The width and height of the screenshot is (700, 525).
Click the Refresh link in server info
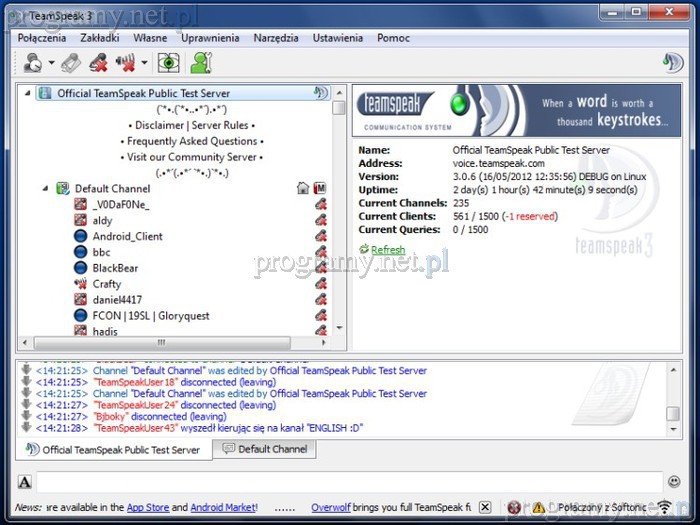click(387, 250)
